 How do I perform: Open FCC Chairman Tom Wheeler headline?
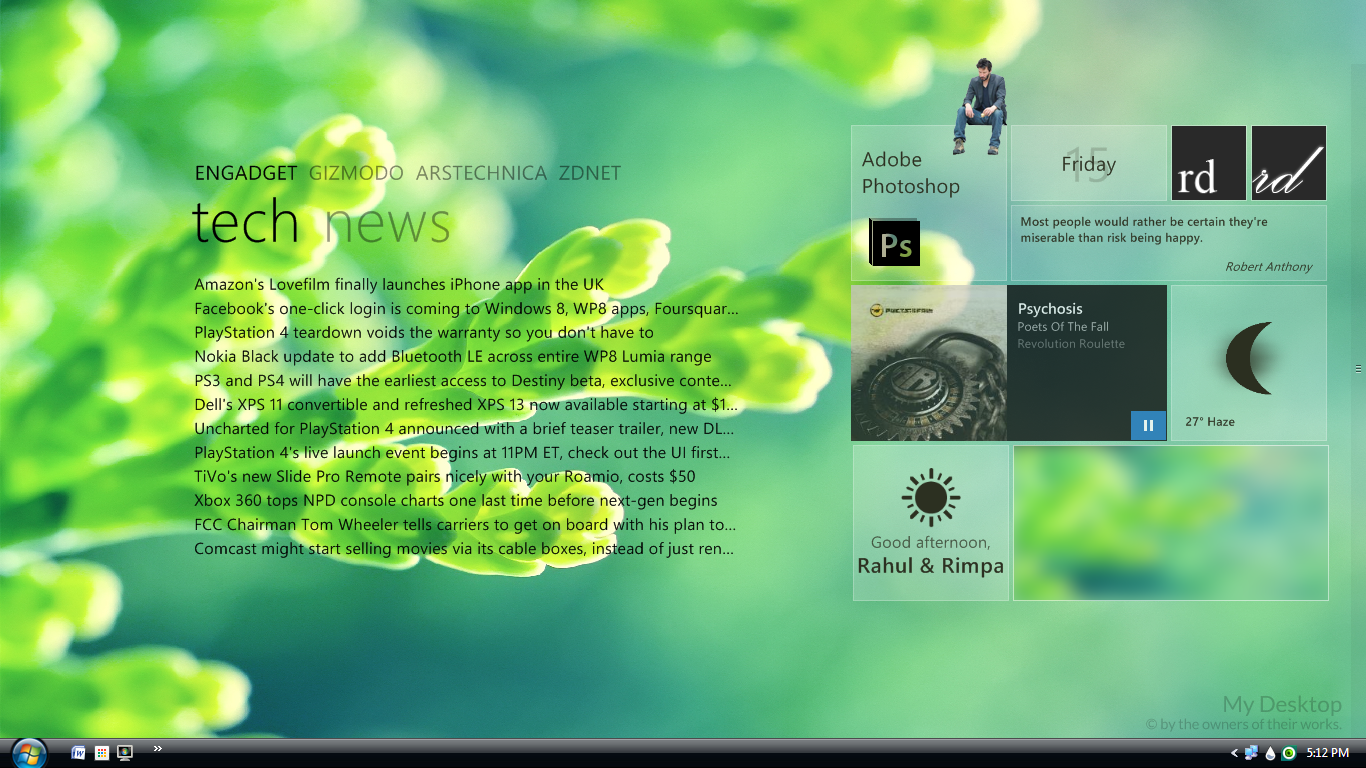465,524
